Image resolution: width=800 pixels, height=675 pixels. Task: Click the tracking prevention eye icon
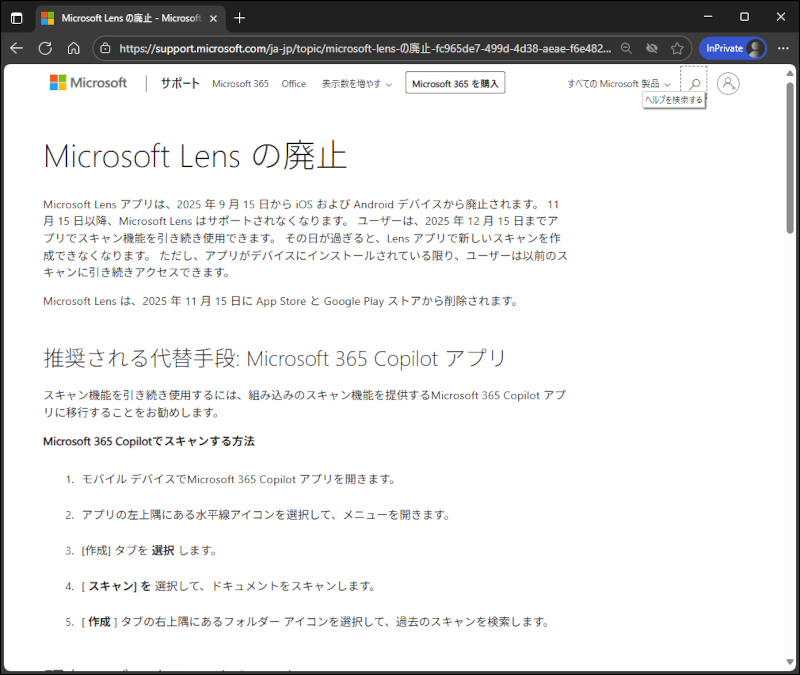coord(652,48)
